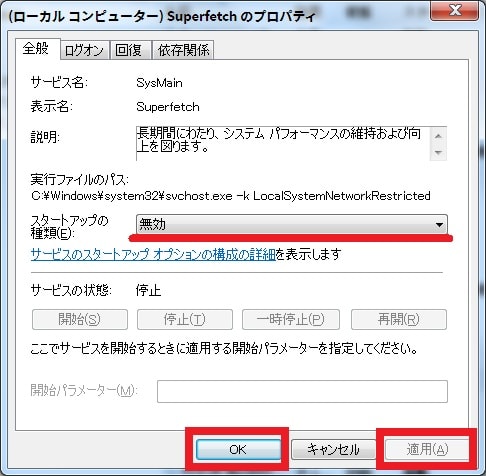Switch to the 全般 tab
Image resolution: width=486 pixels, height=476 pixels.
[x=38, y=49]
